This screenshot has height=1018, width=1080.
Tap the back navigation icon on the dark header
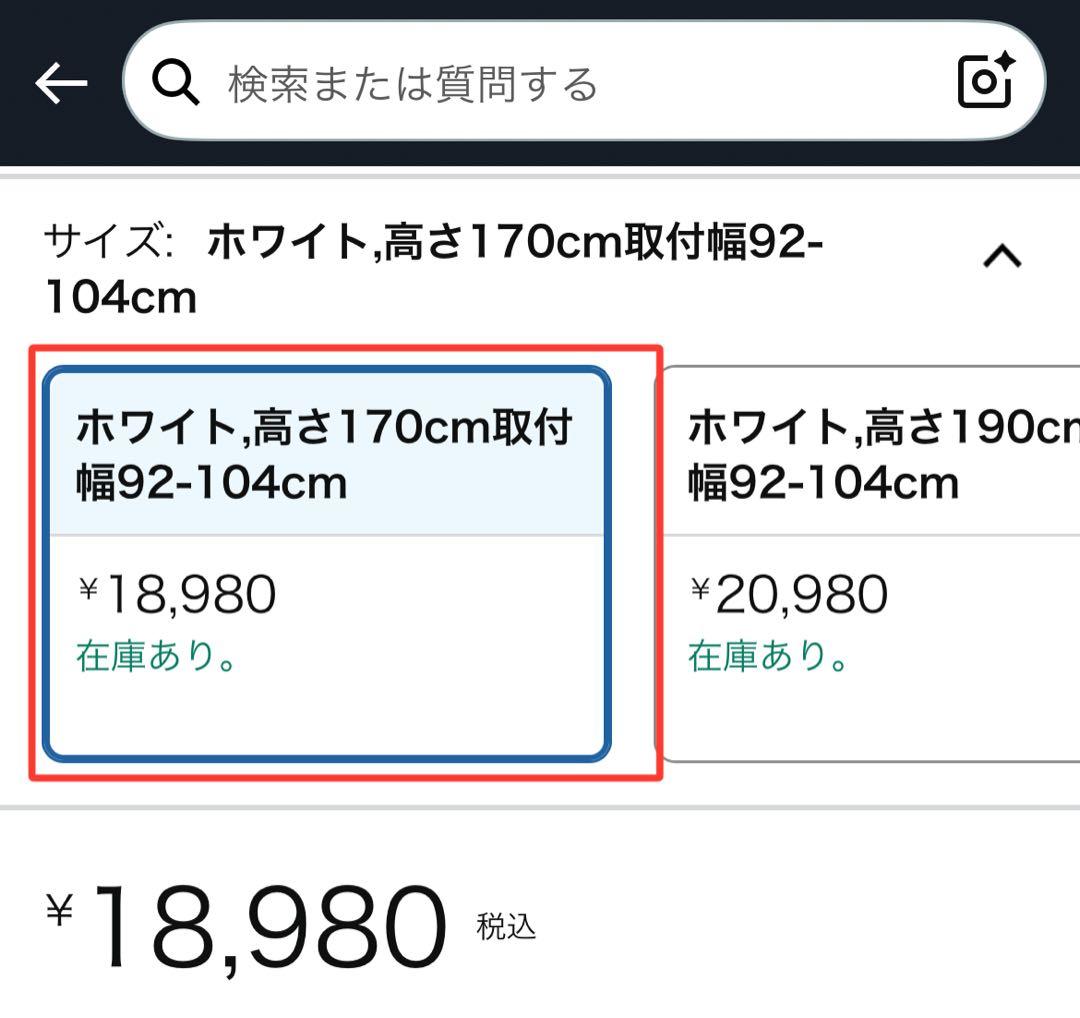(x=62, y=82)
